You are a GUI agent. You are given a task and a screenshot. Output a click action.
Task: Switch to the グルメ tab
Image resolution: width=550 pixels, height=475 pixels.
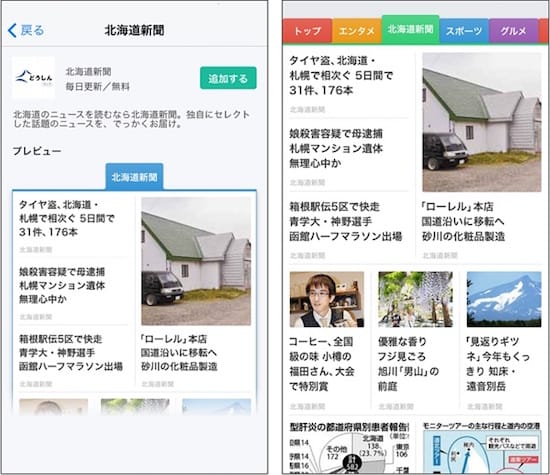tap(514, 31)
